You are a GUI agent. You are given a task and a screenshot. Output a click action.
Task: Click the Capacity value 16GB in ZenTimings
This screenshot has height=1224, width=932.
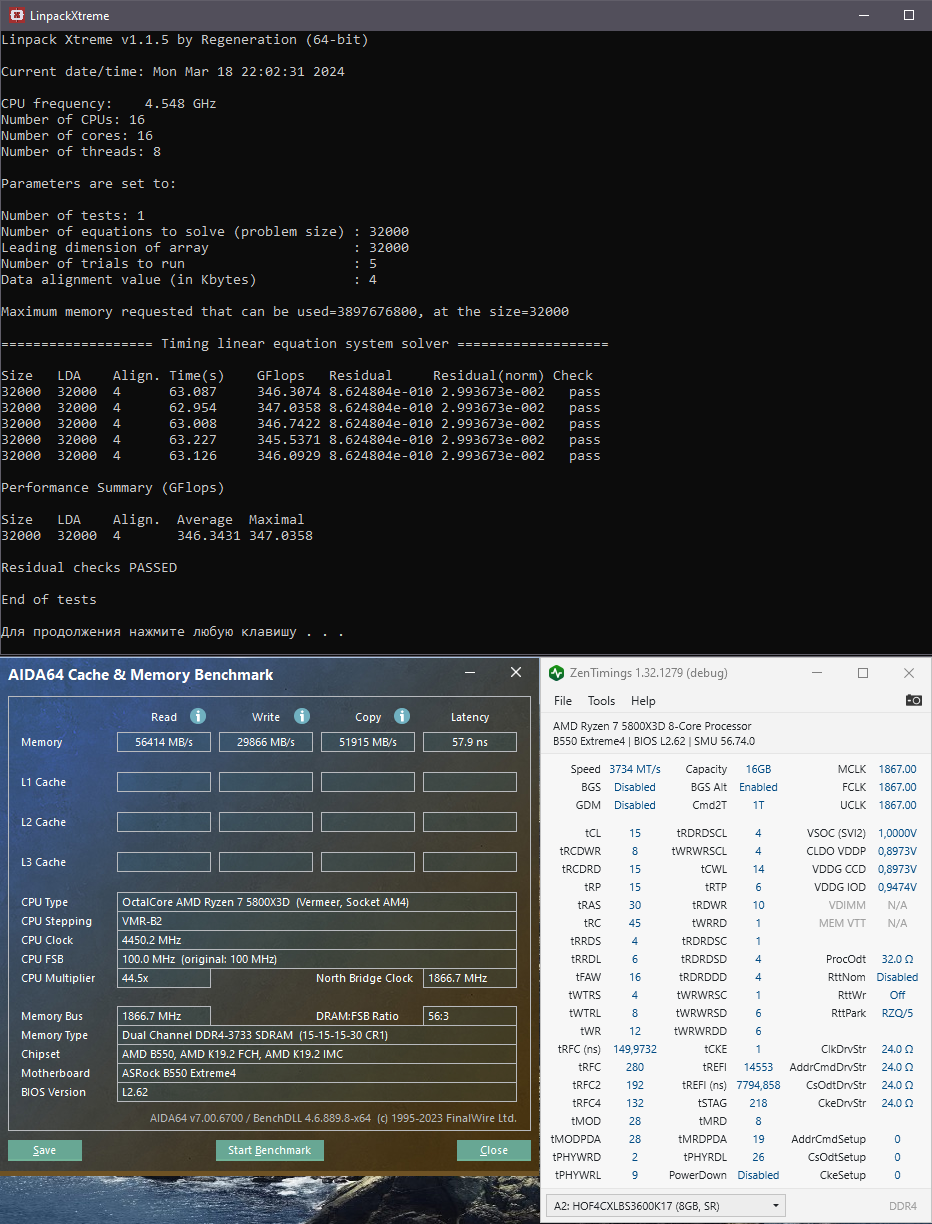[756, 769]
